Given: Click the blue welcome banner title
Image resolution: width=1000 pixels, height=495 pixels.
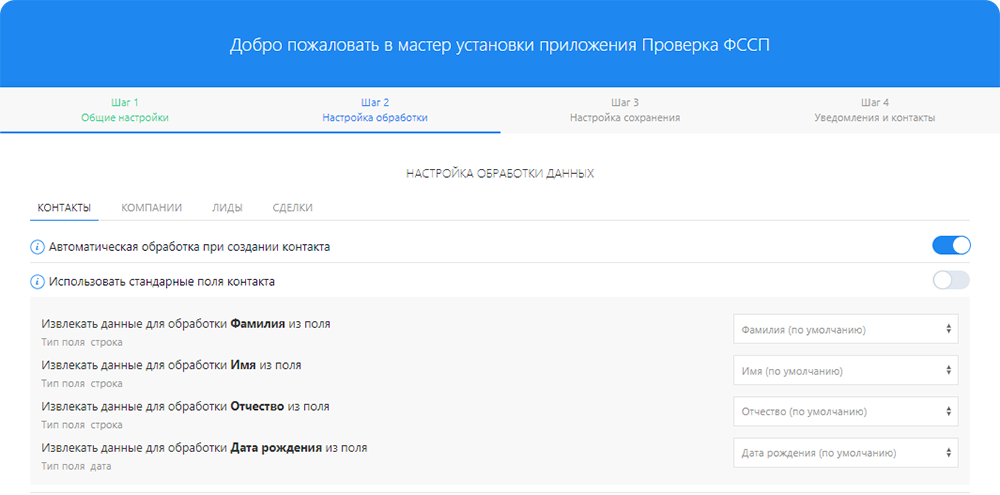Looking at the screenshot, I should tap(500, 45).
